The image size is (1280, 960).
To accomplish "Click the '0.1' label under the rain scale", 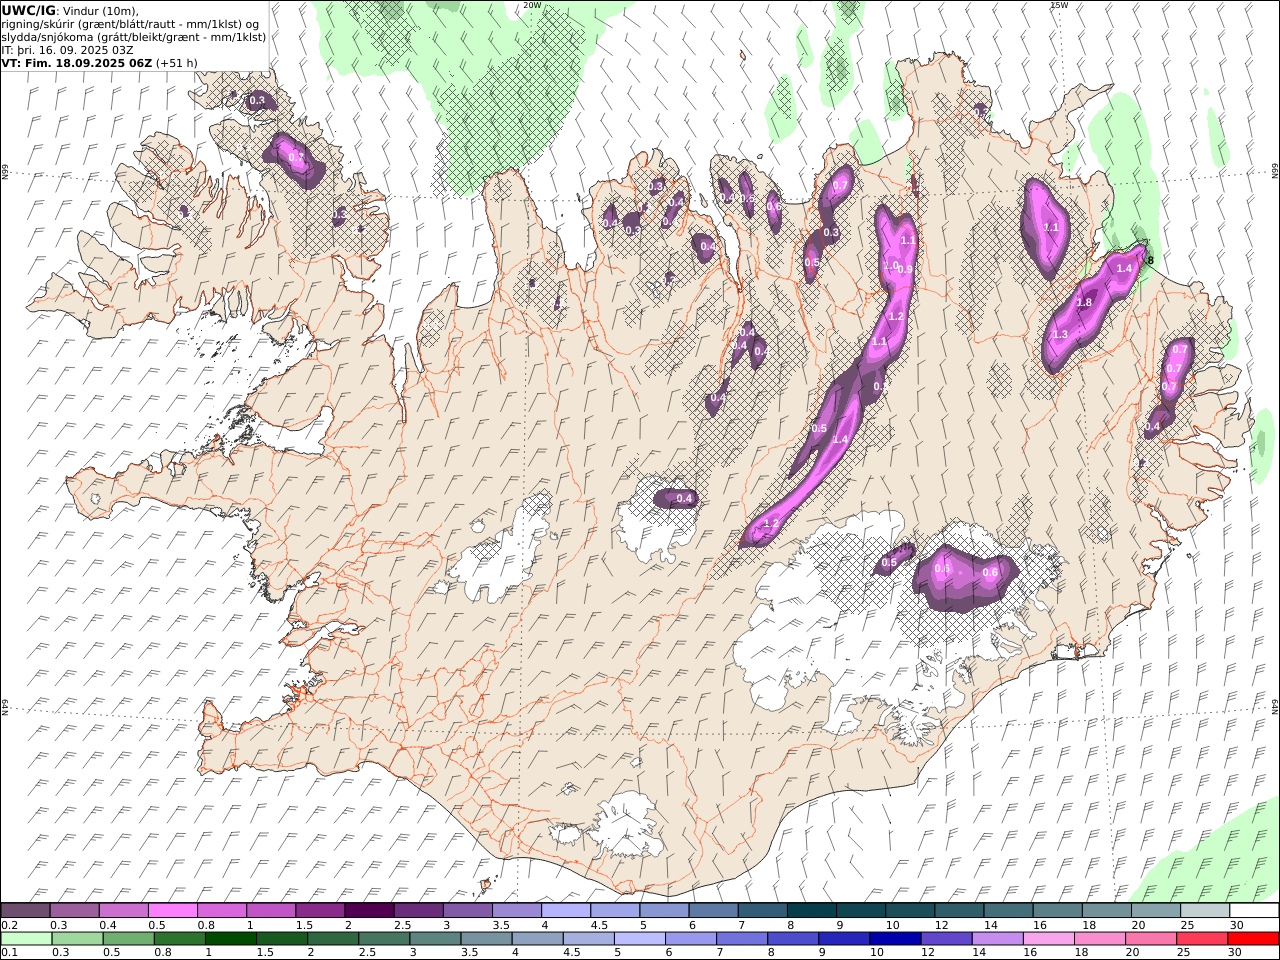I will click(11, 953).
